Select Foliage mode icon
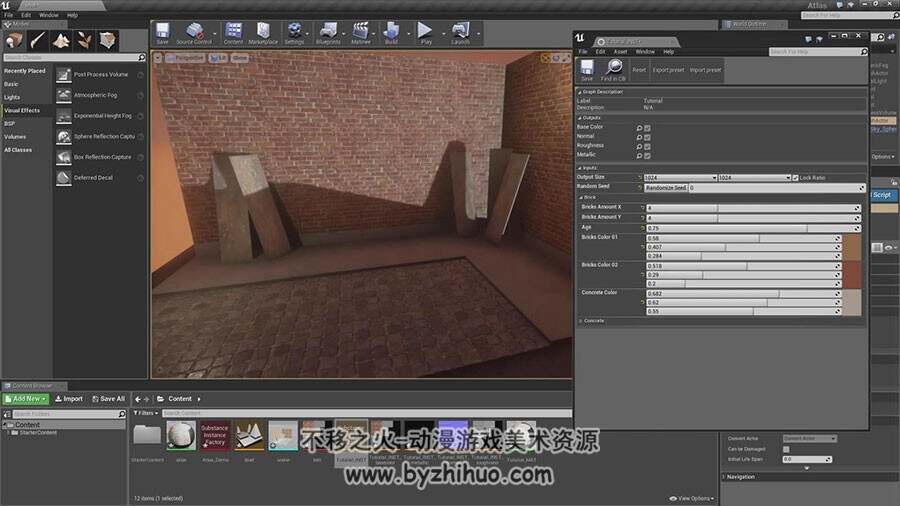 pyautogui.click(x=84, y=40)
